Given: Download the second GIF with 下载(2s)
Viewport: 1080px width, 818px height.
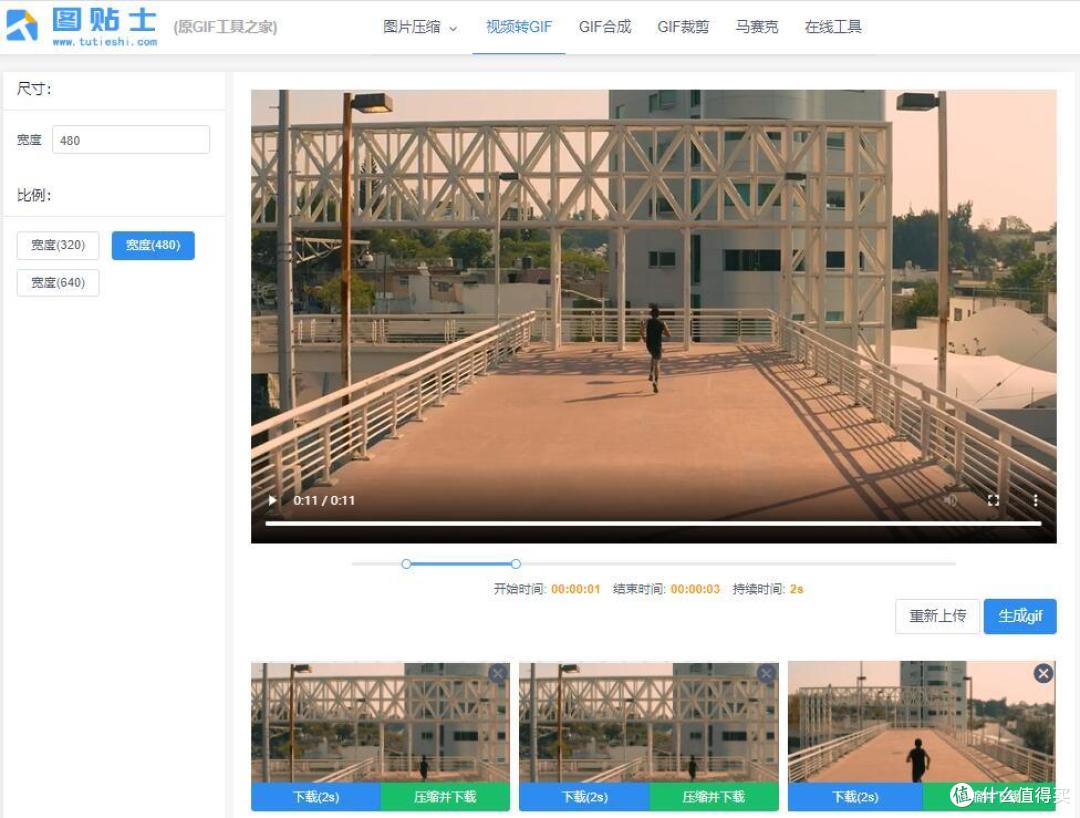Looking at the screenshot, I should point(585,797).
